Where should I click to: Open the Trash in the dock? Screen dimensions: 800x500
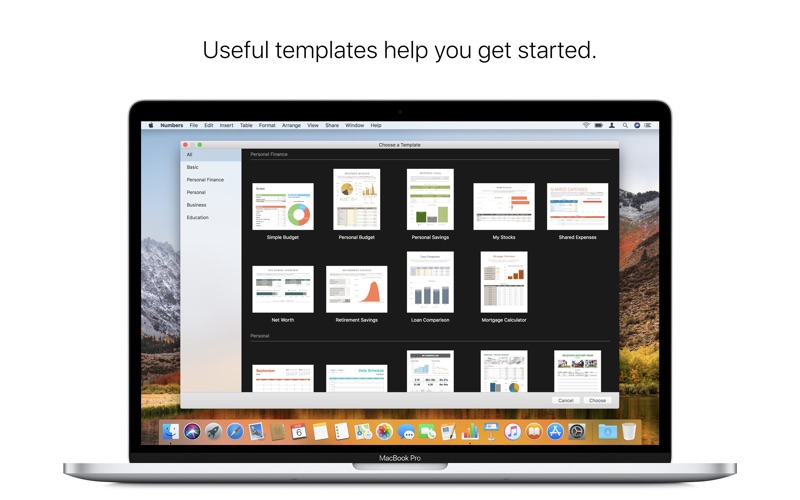[x=629, y=432]
